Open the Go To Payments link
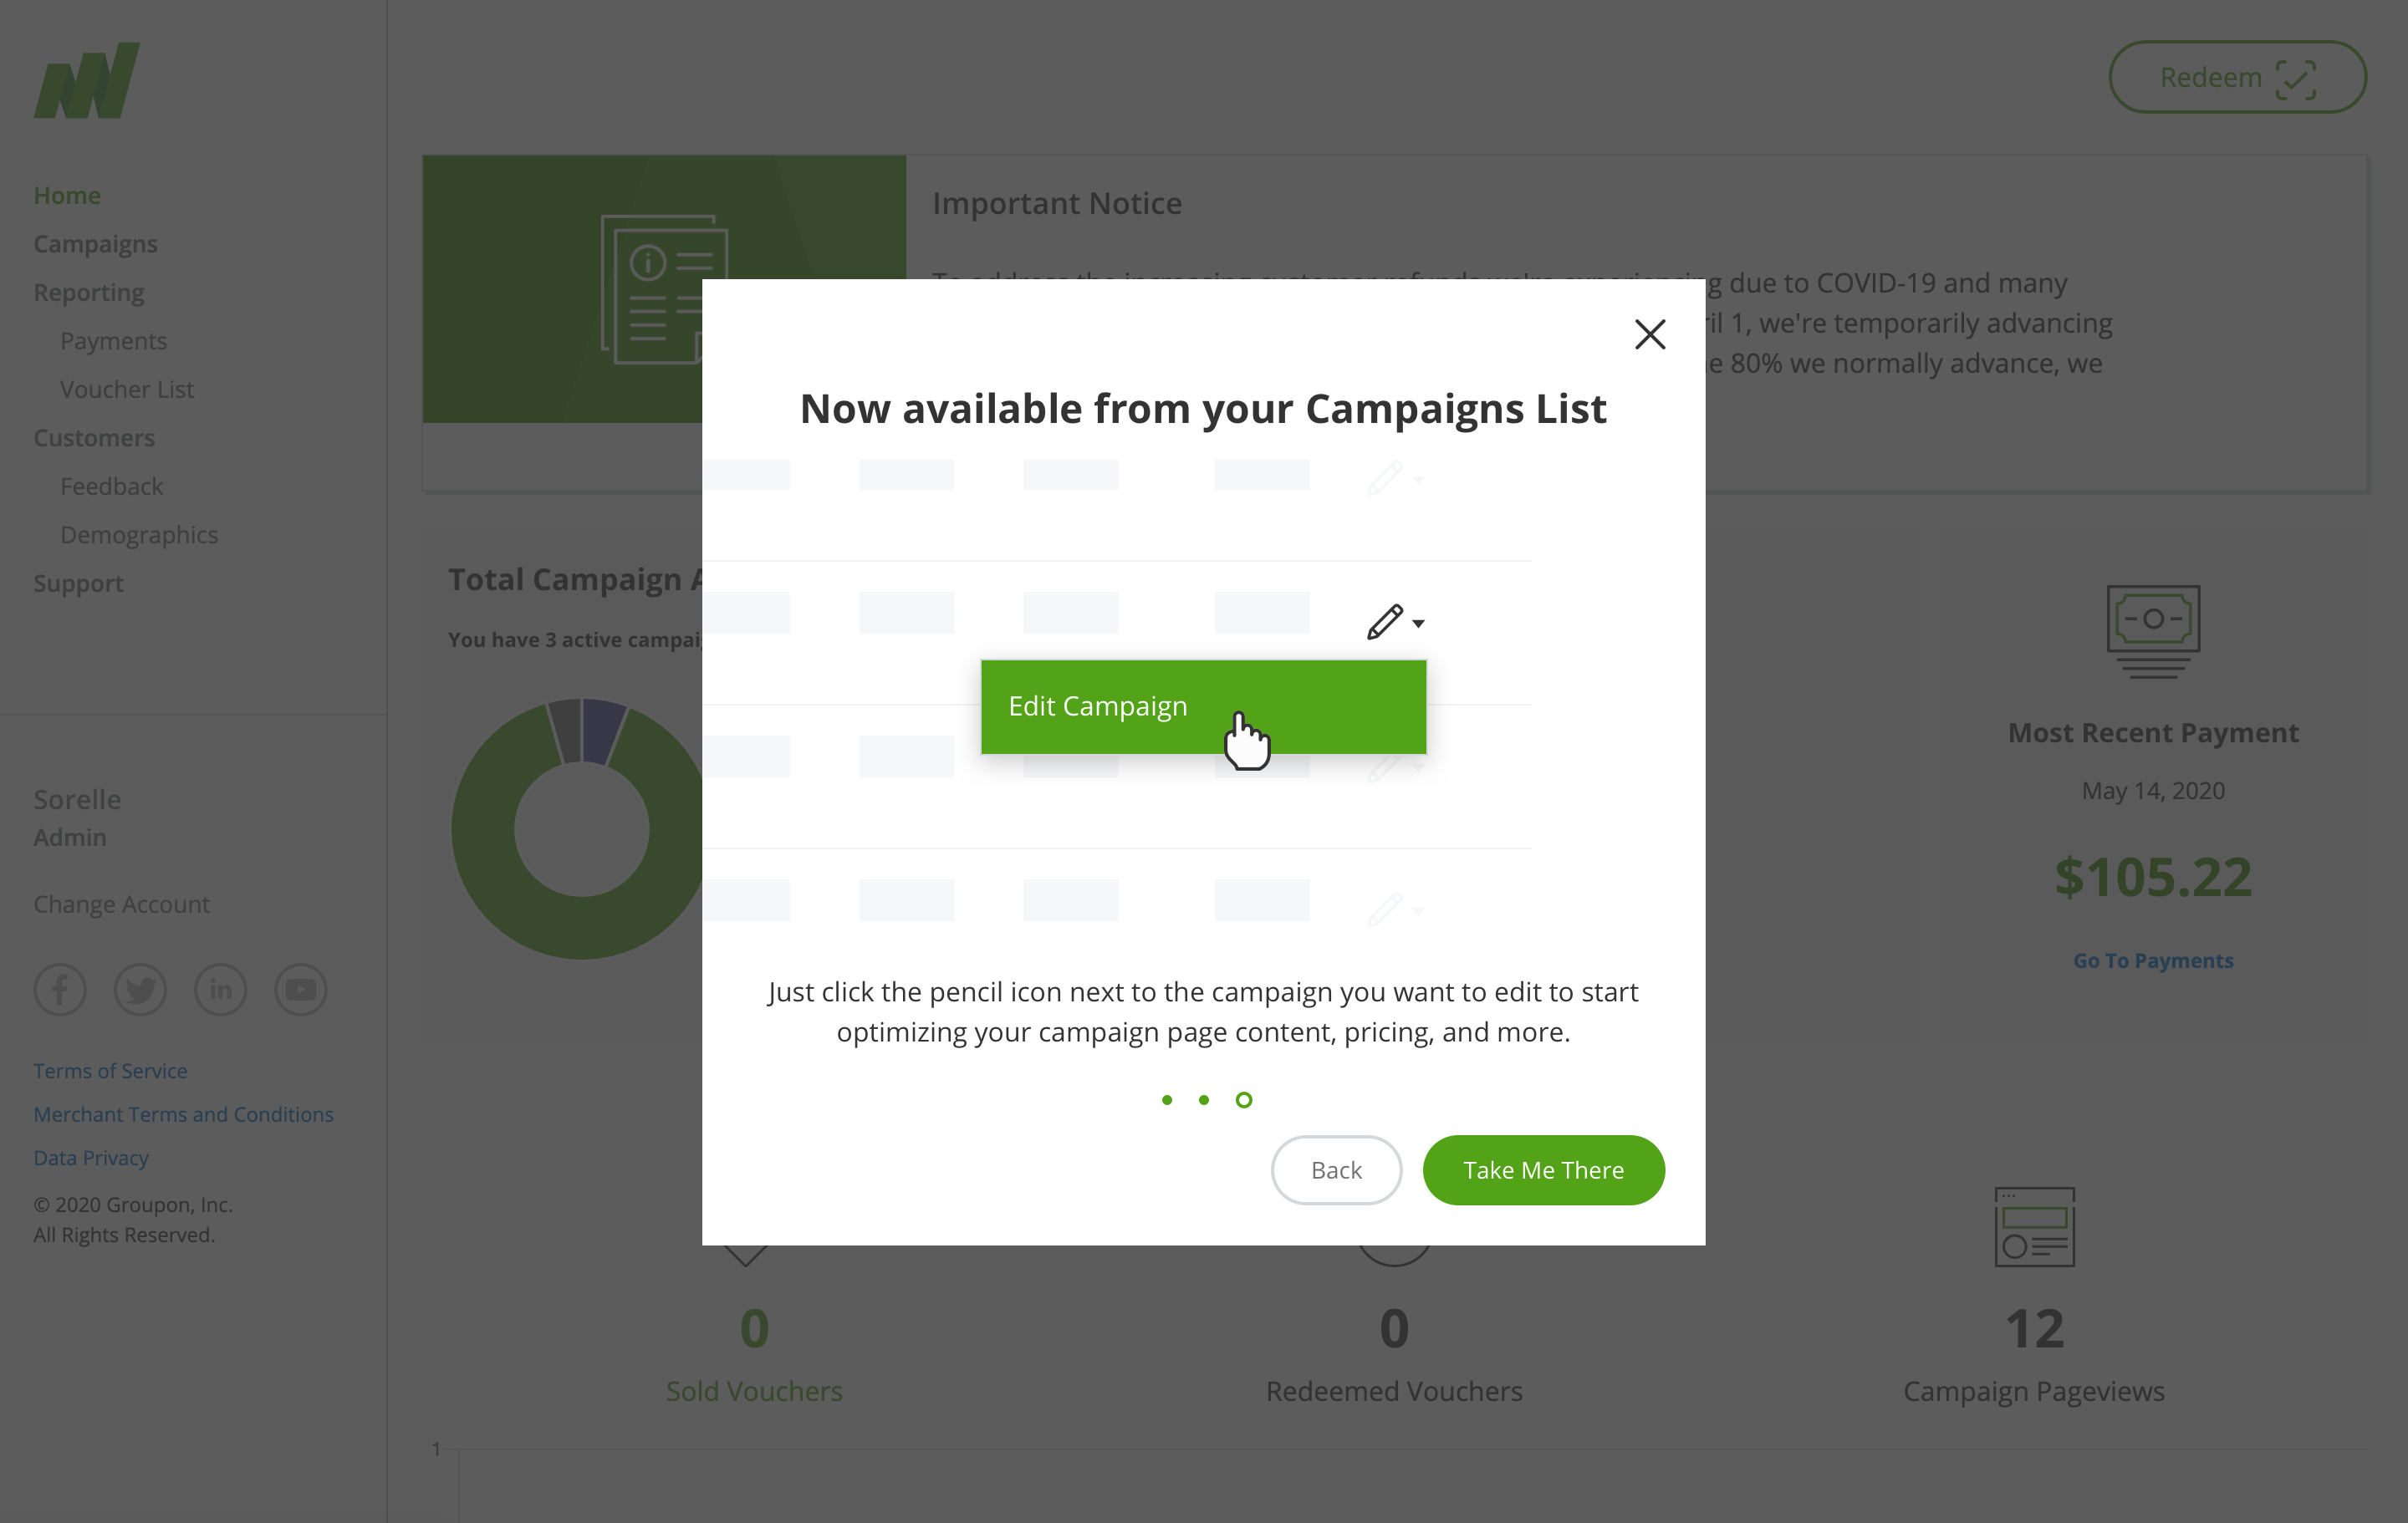 (2152, 960)
